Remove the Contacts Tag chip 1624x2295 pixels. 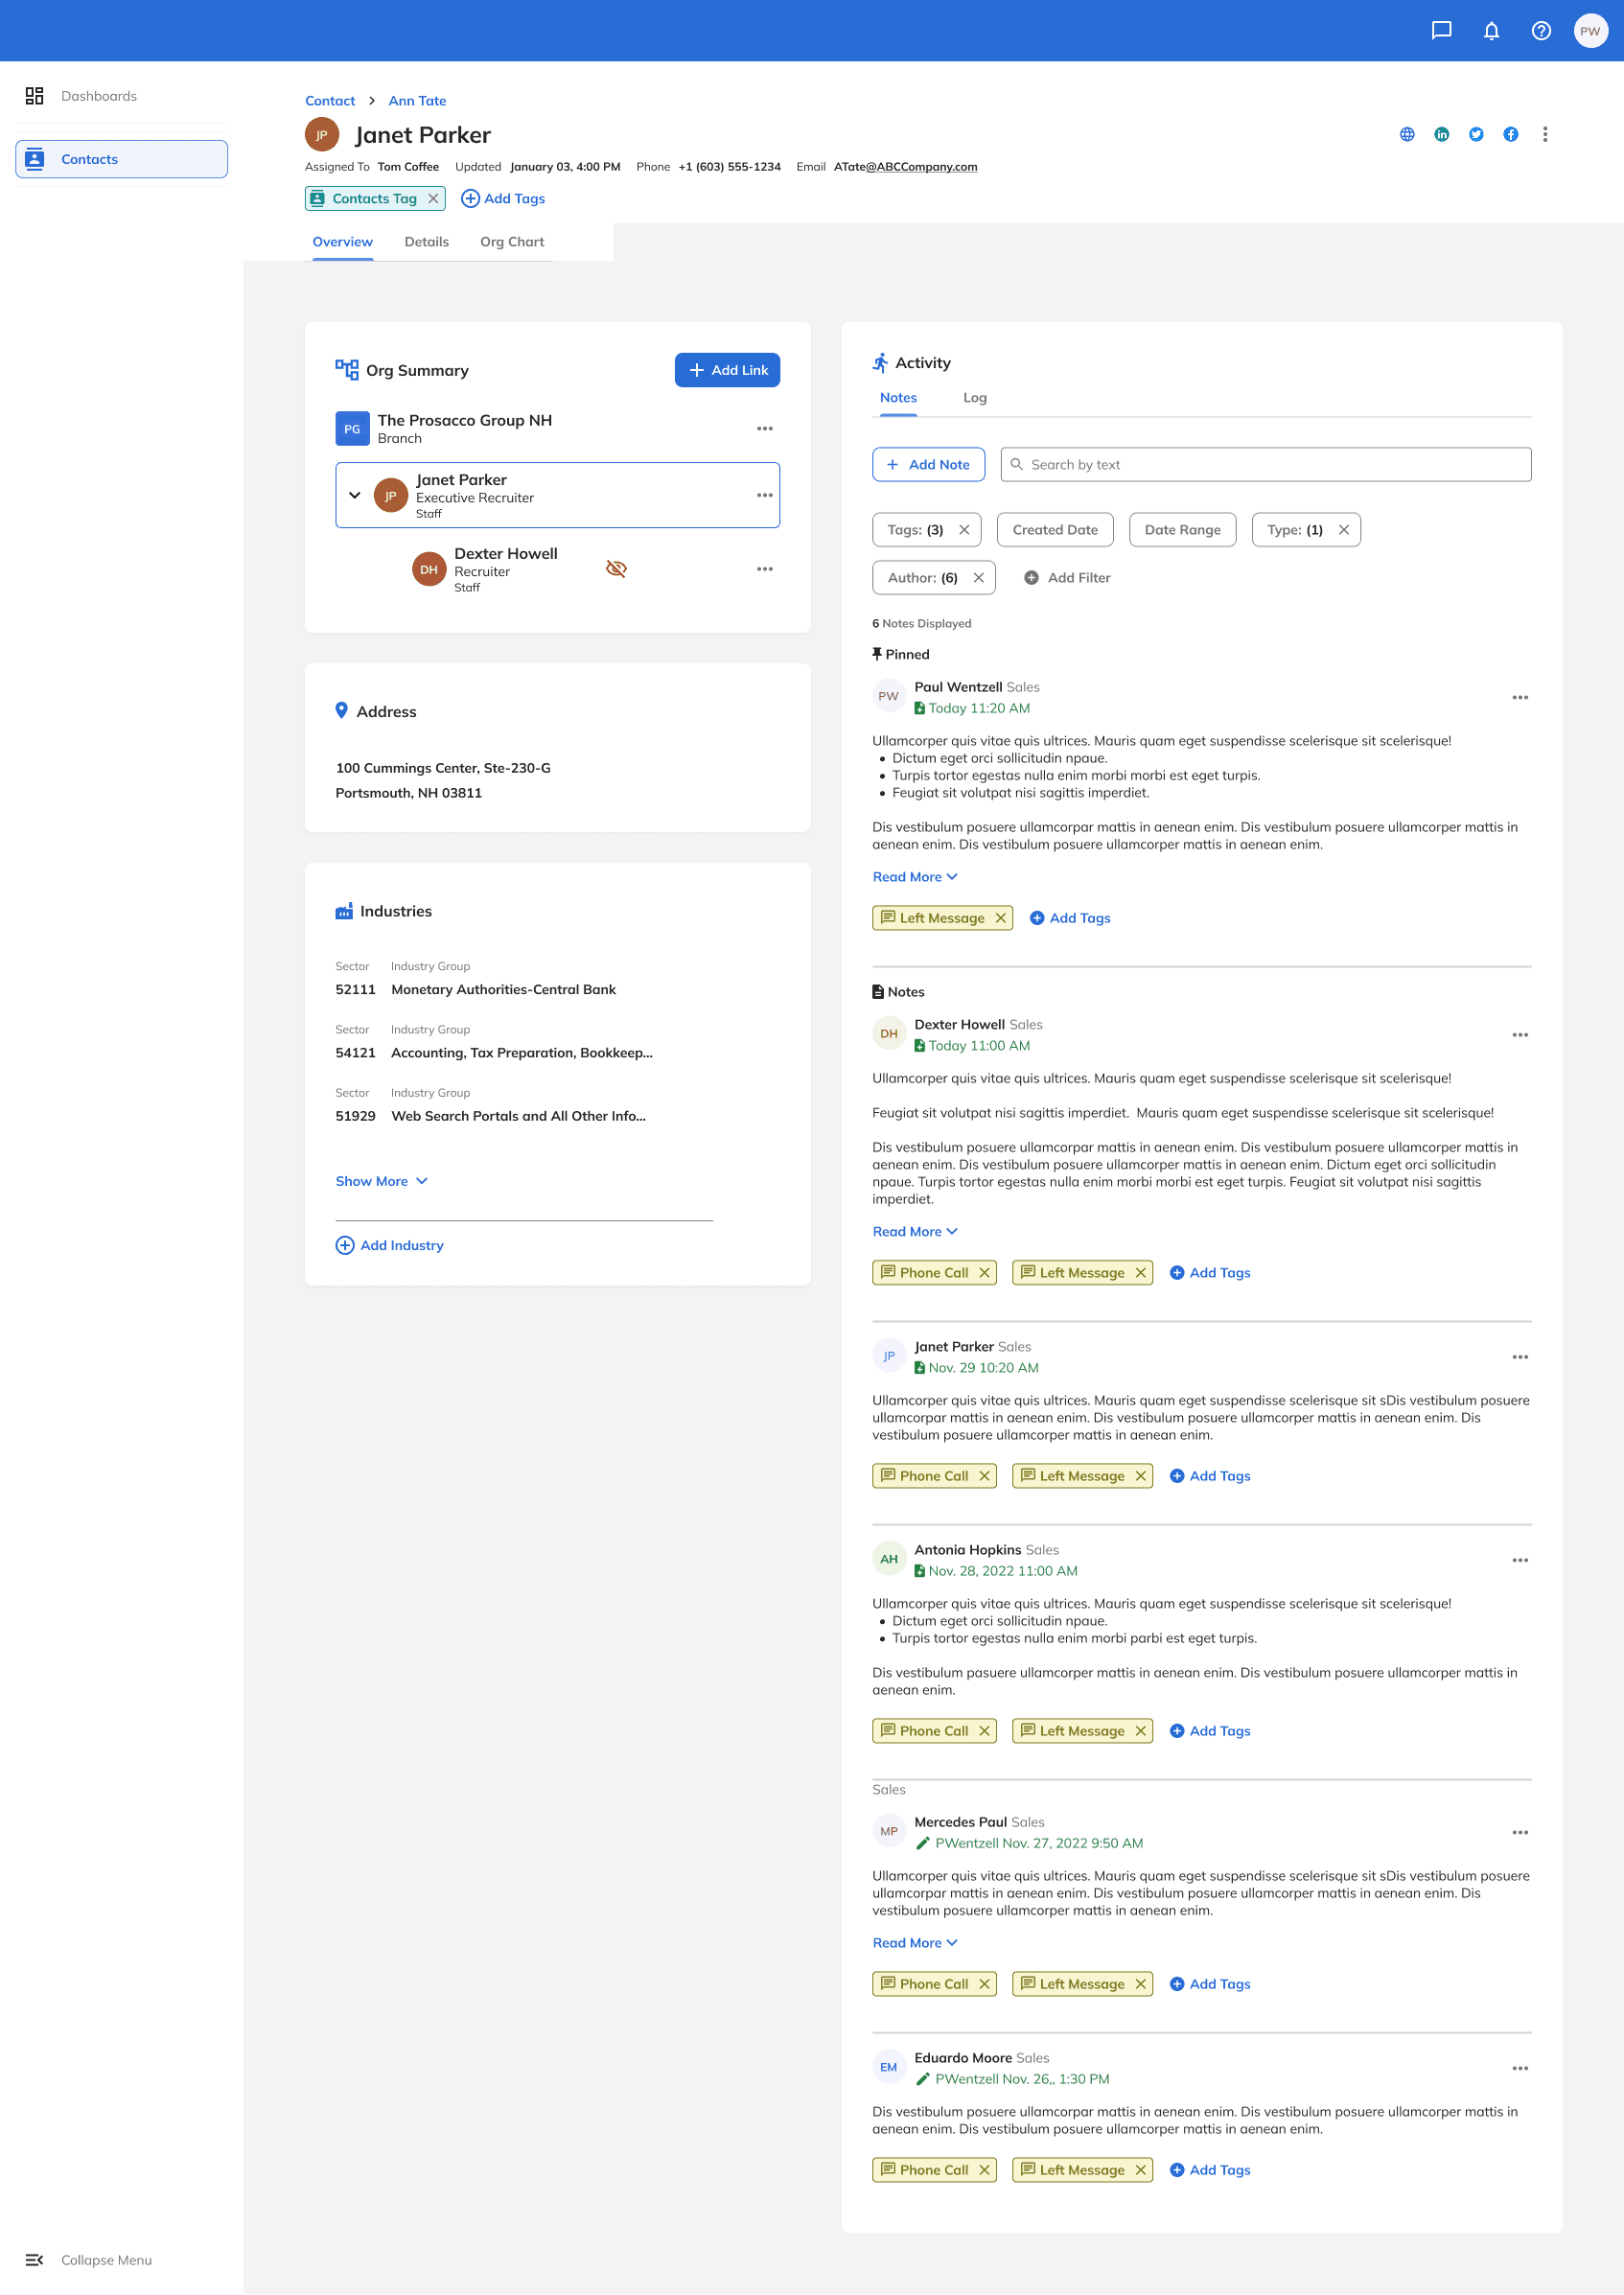pyautogui.click(x=433, y=199)
